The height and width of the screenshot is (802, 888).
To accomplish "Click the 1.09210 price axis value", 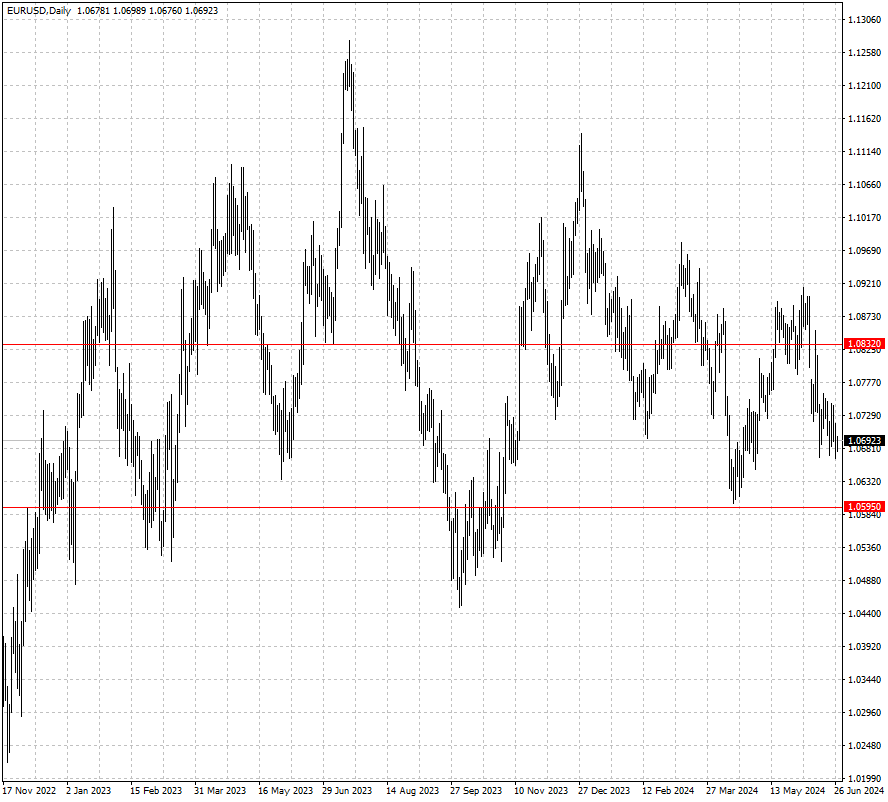I will (x=864, y=283).
